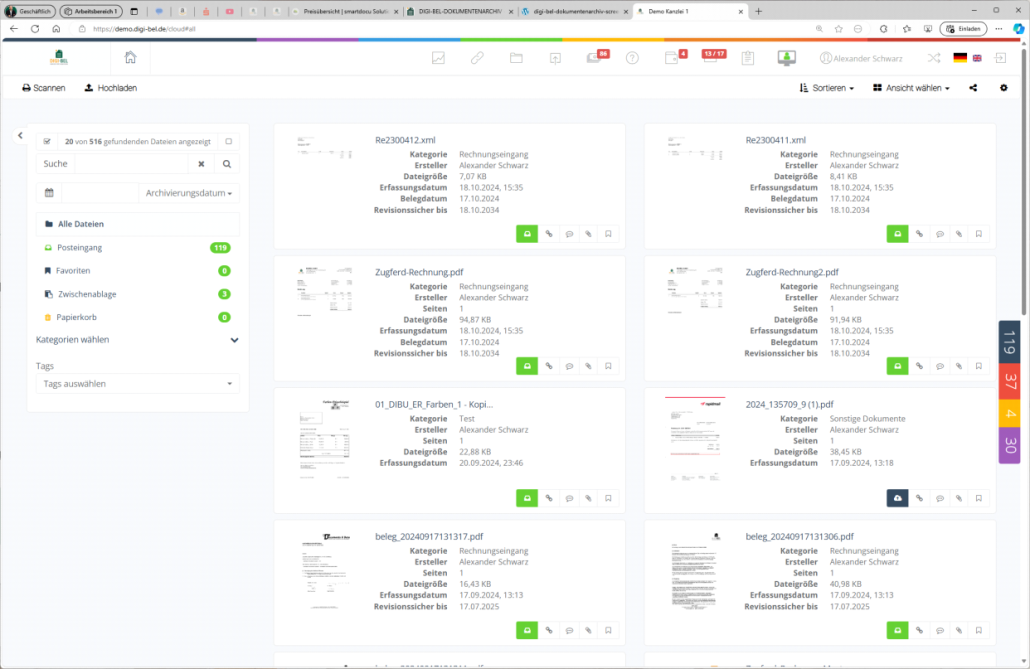Click the purple 30 side counter
The width and height of the screenshot is (1030, 669).
coord(1010,446)
